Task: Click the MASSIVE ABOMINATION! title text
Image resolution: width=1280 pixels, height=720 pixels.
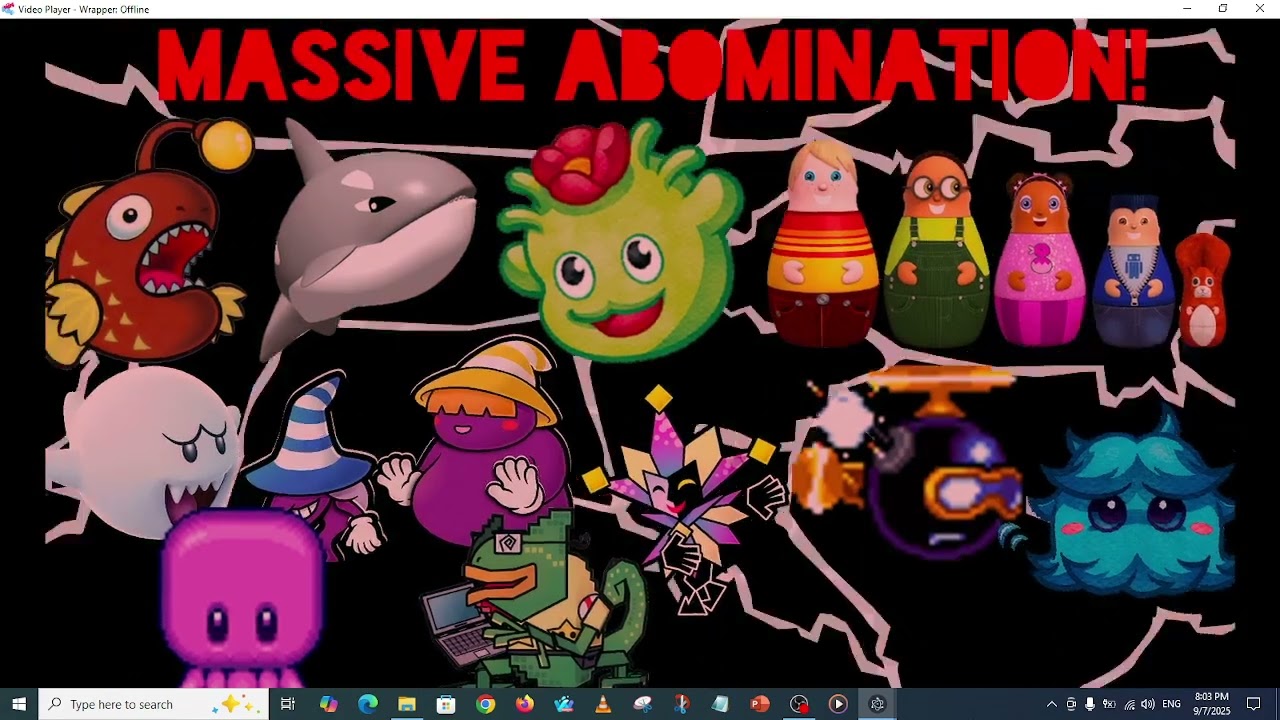Action: 652,65
